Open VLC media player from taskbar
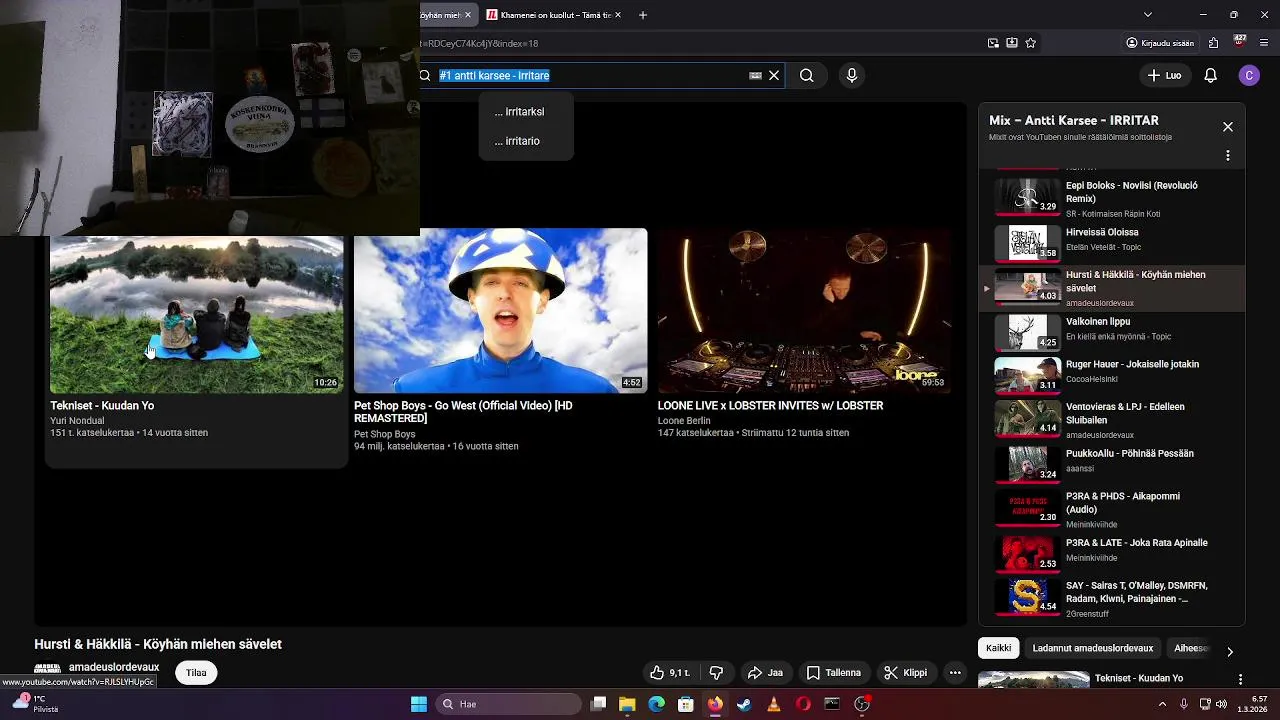1280x720 pixels. tap(773, 704)
